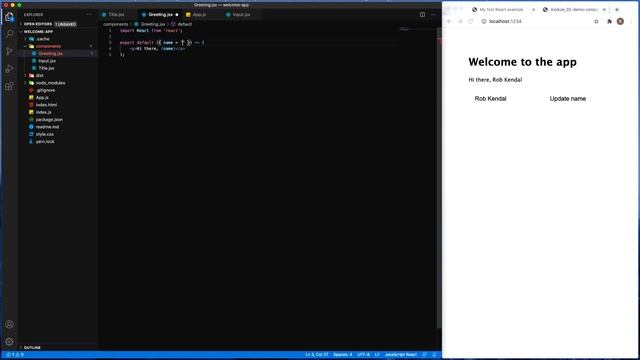Click UTF-8 encoding in status bar
Image resolution: width=640 pixels, height=360 pixels.
(363, 355)
